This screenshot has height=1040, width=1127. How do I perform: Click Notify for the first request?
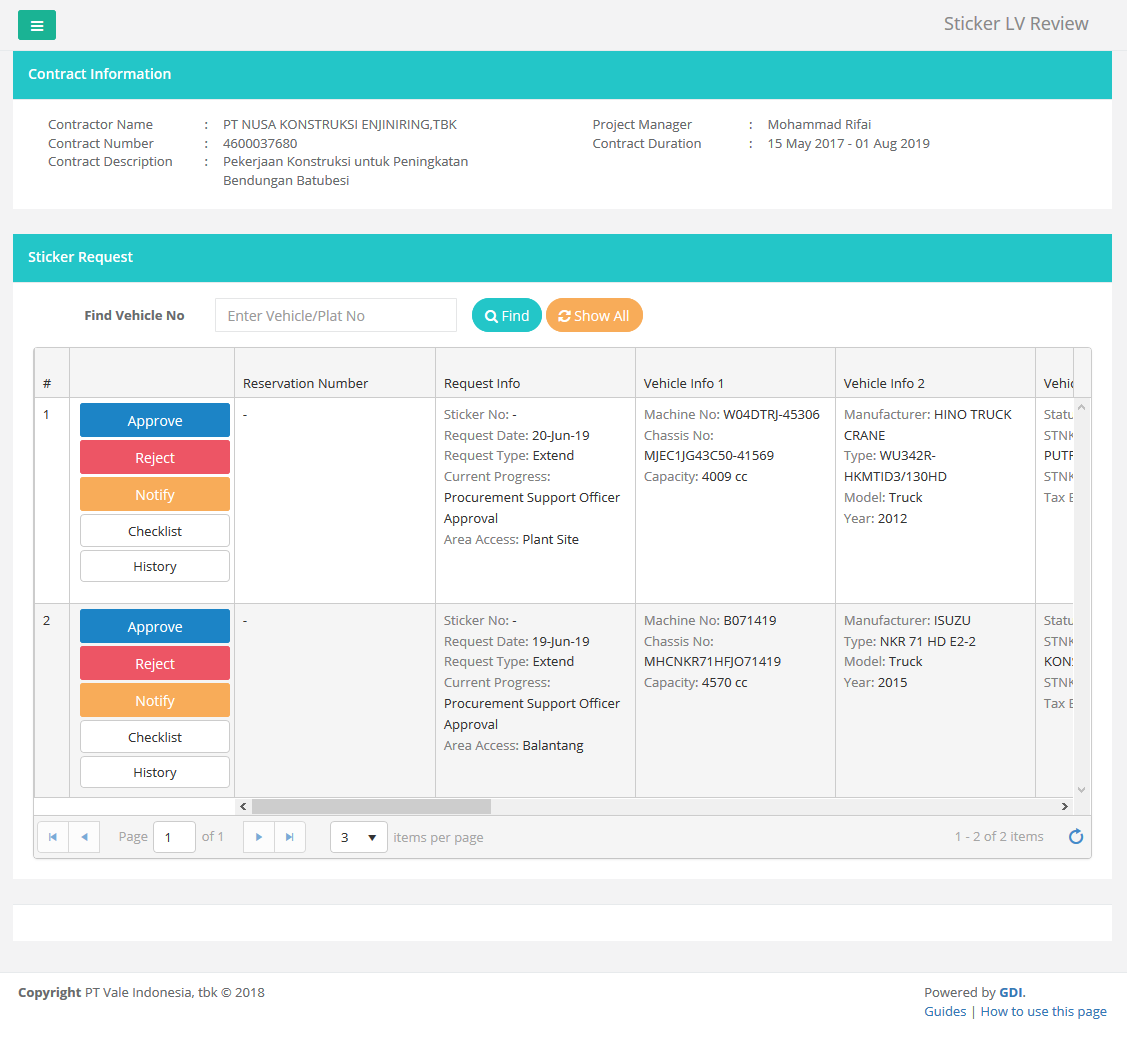(155, 495)
